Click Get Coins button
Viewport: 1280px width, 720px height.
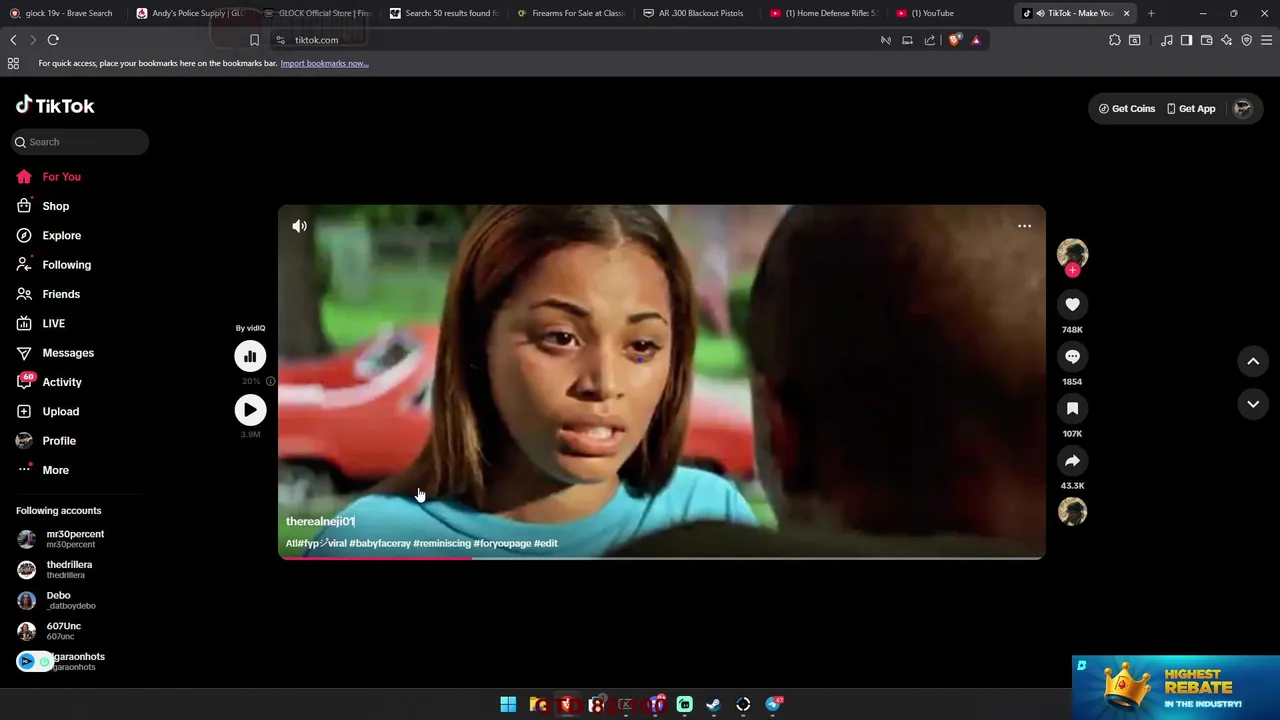(x=1126, y=109)
